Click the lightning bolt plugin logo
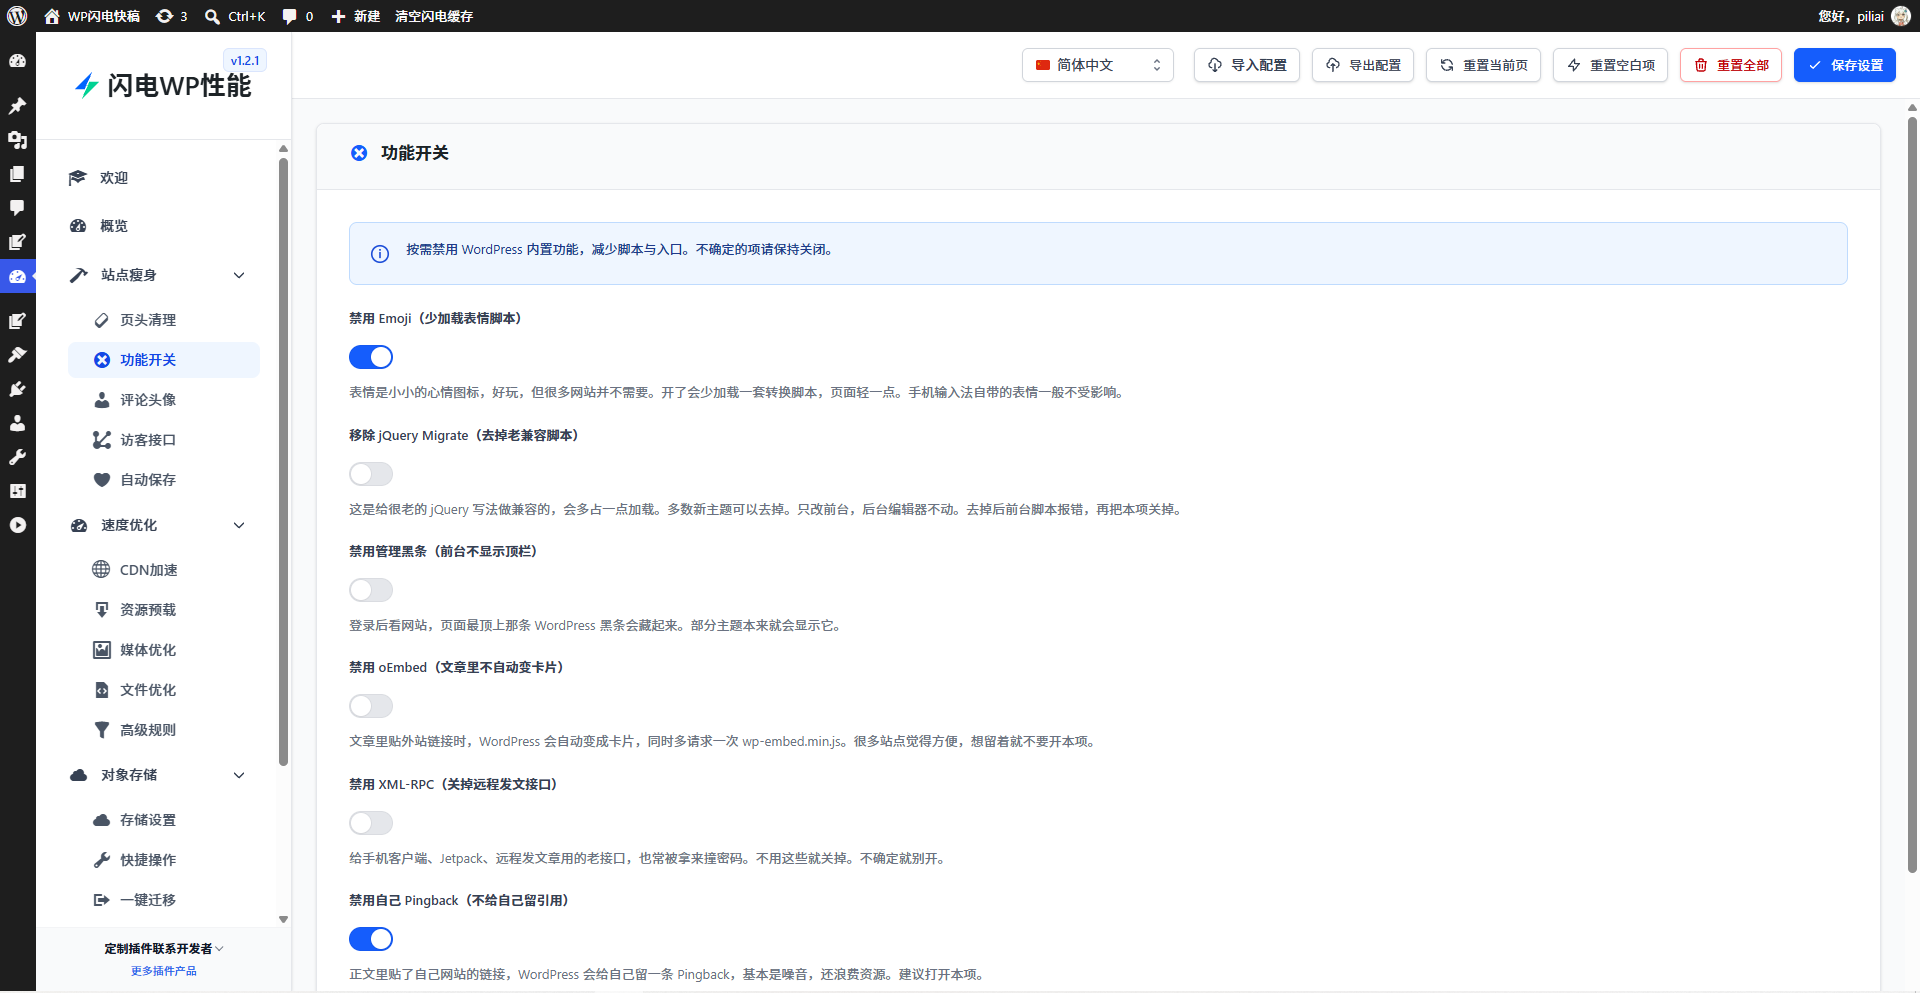 (x=87, y=86)
